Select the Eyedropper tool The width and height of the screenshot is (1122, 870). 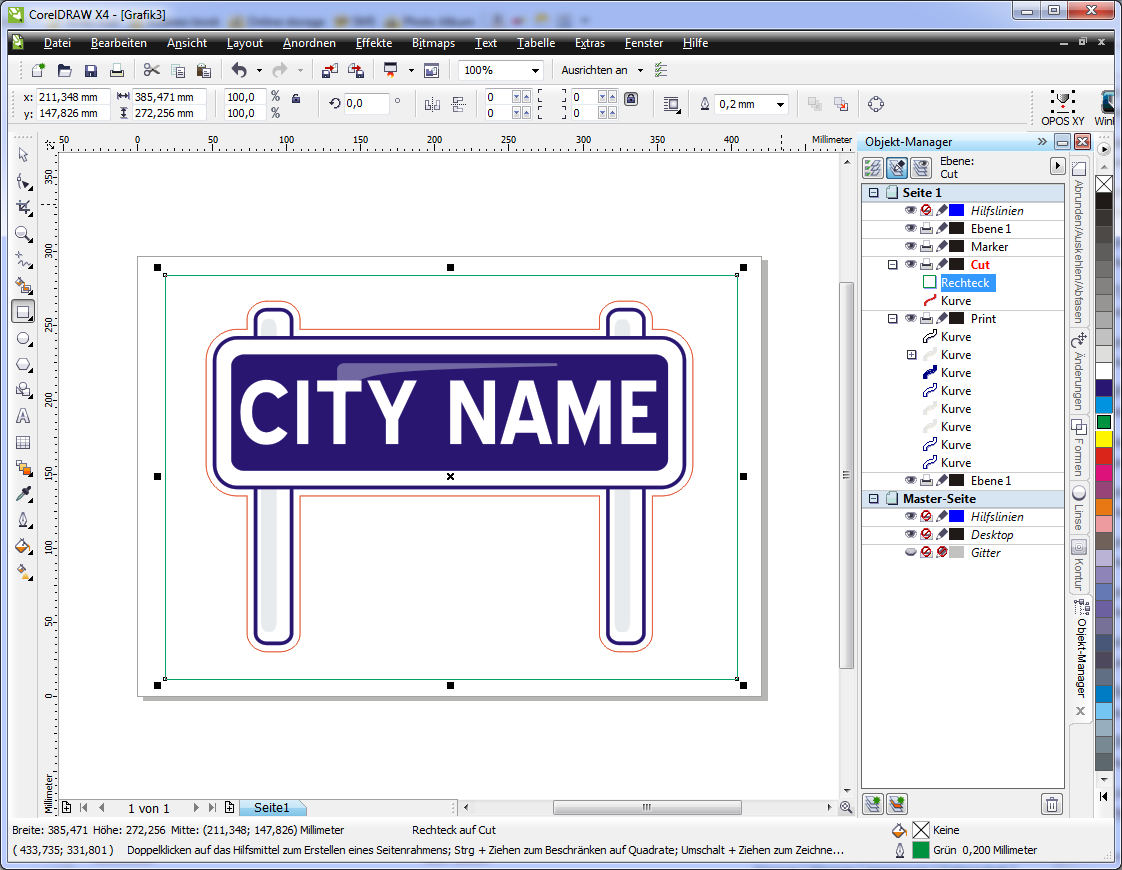click(23, 494)
